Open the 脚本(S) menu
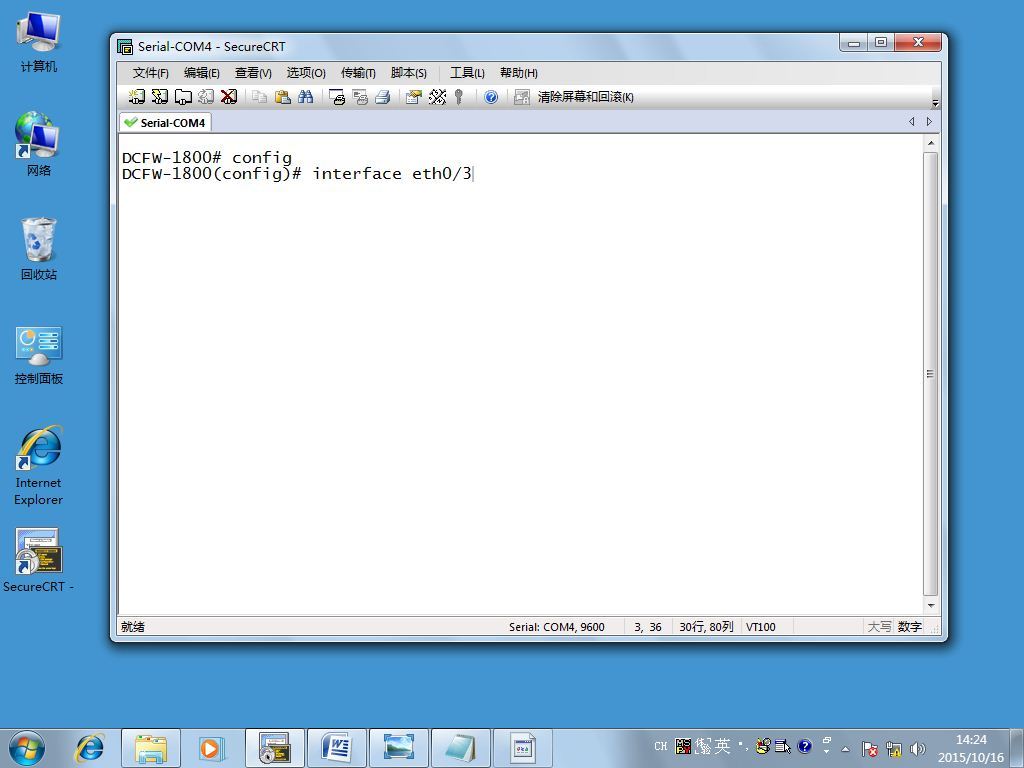Image resolution: width=1024 pixels, height=768 pixels. coord(408,72)
